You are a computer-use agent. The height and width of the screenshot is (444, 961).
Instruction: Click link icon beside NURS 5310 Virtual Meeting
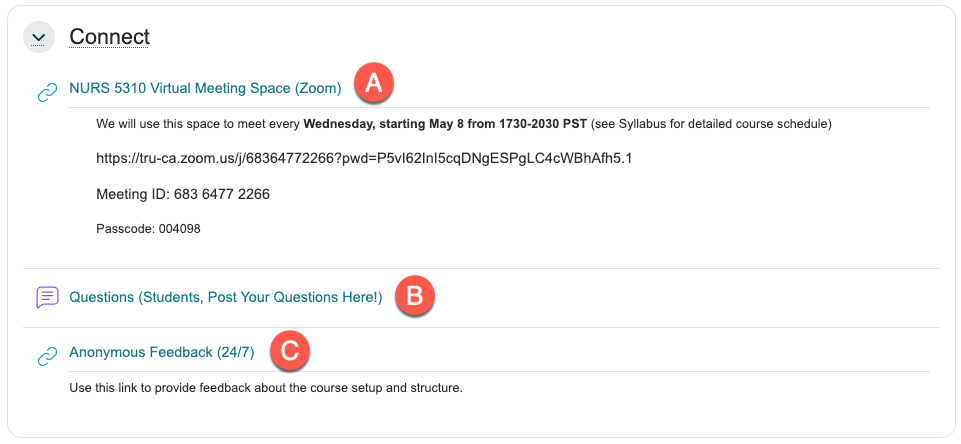[47, 93]
